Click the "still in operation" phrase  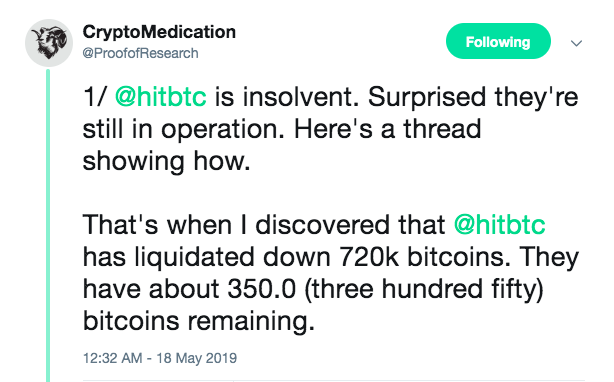183,129
